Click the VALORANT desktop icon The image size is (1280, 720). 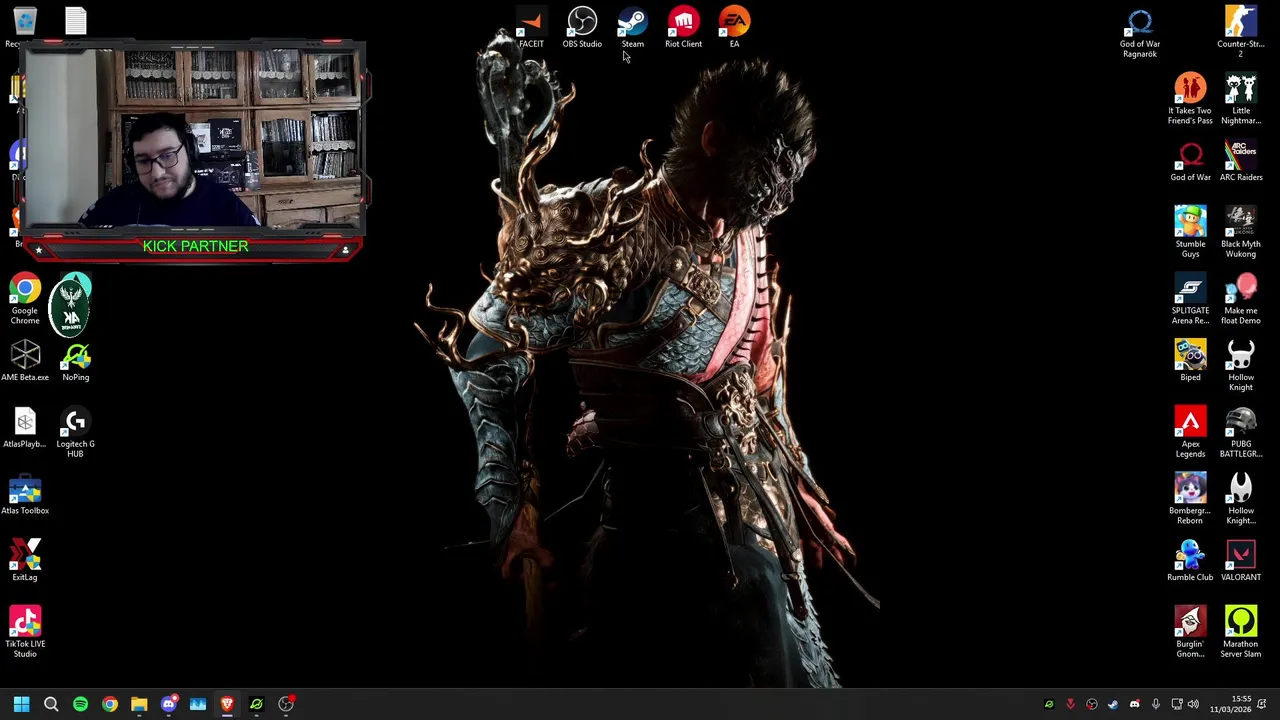click(1240, 561)
